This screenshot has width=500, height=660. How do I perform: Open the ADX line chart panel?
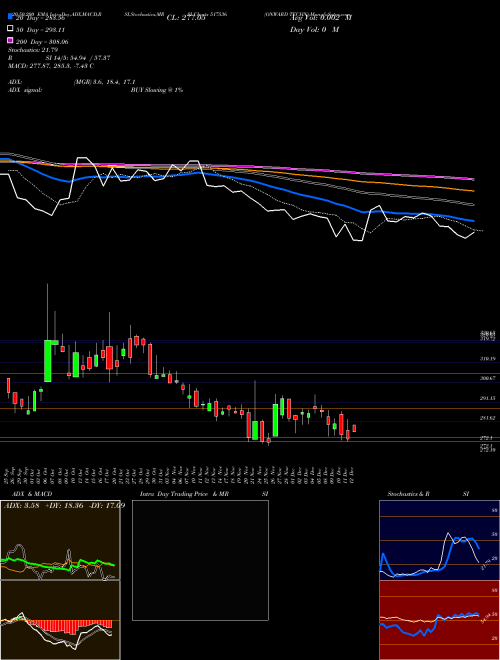60,540
